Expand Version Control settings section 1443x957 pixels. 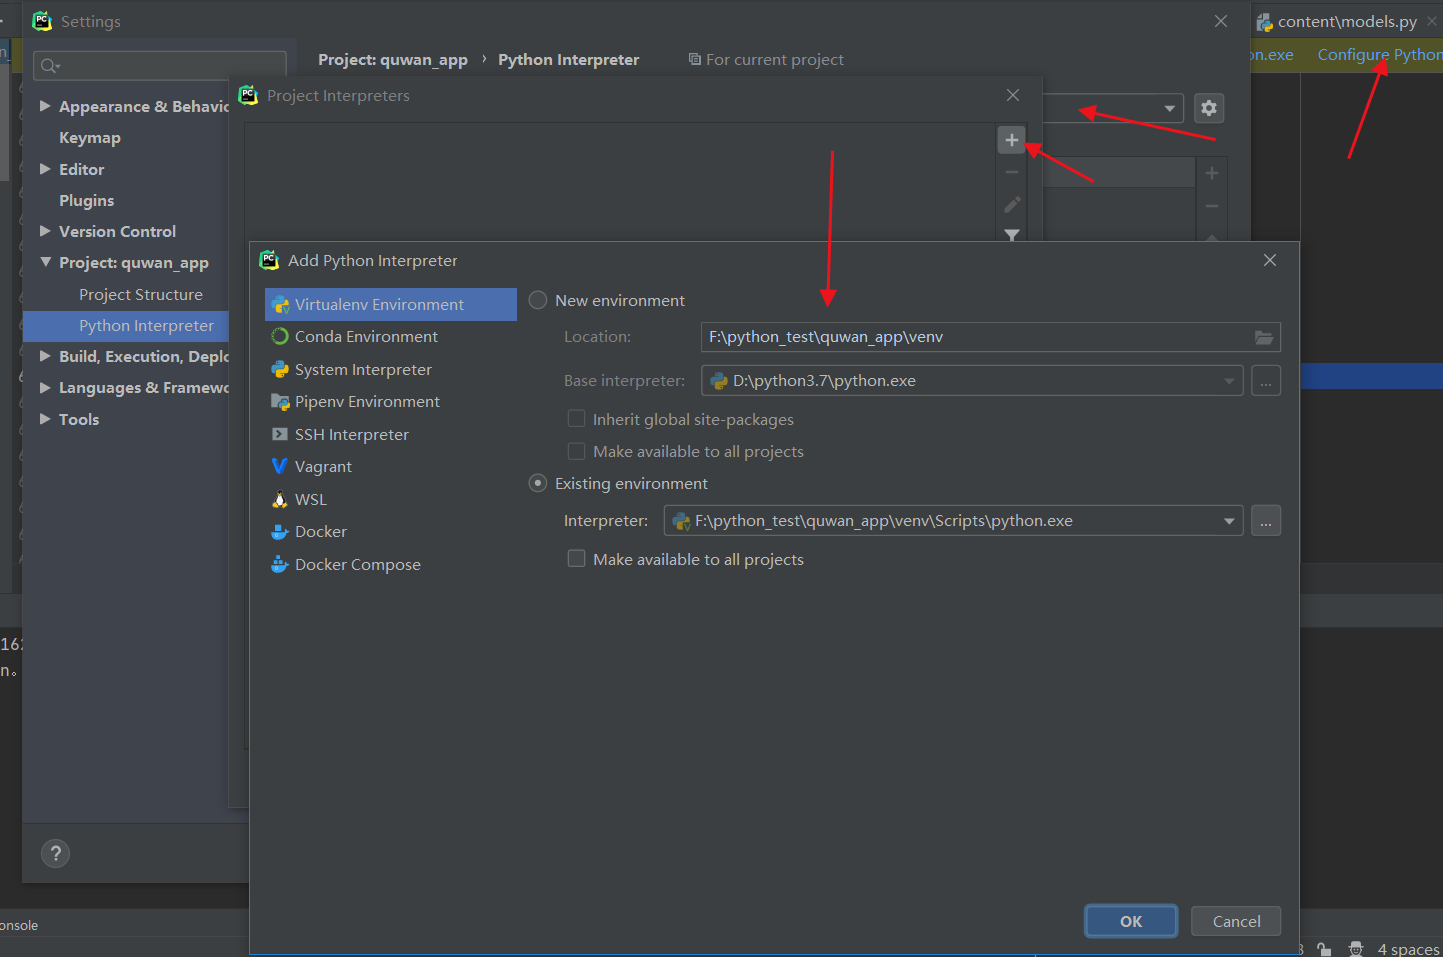point(45,231)
